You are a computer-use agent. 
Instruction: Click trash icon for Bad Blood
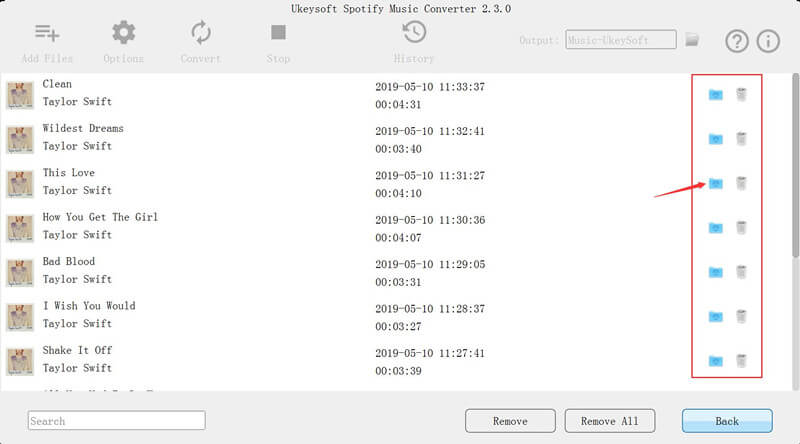point(741,272)
